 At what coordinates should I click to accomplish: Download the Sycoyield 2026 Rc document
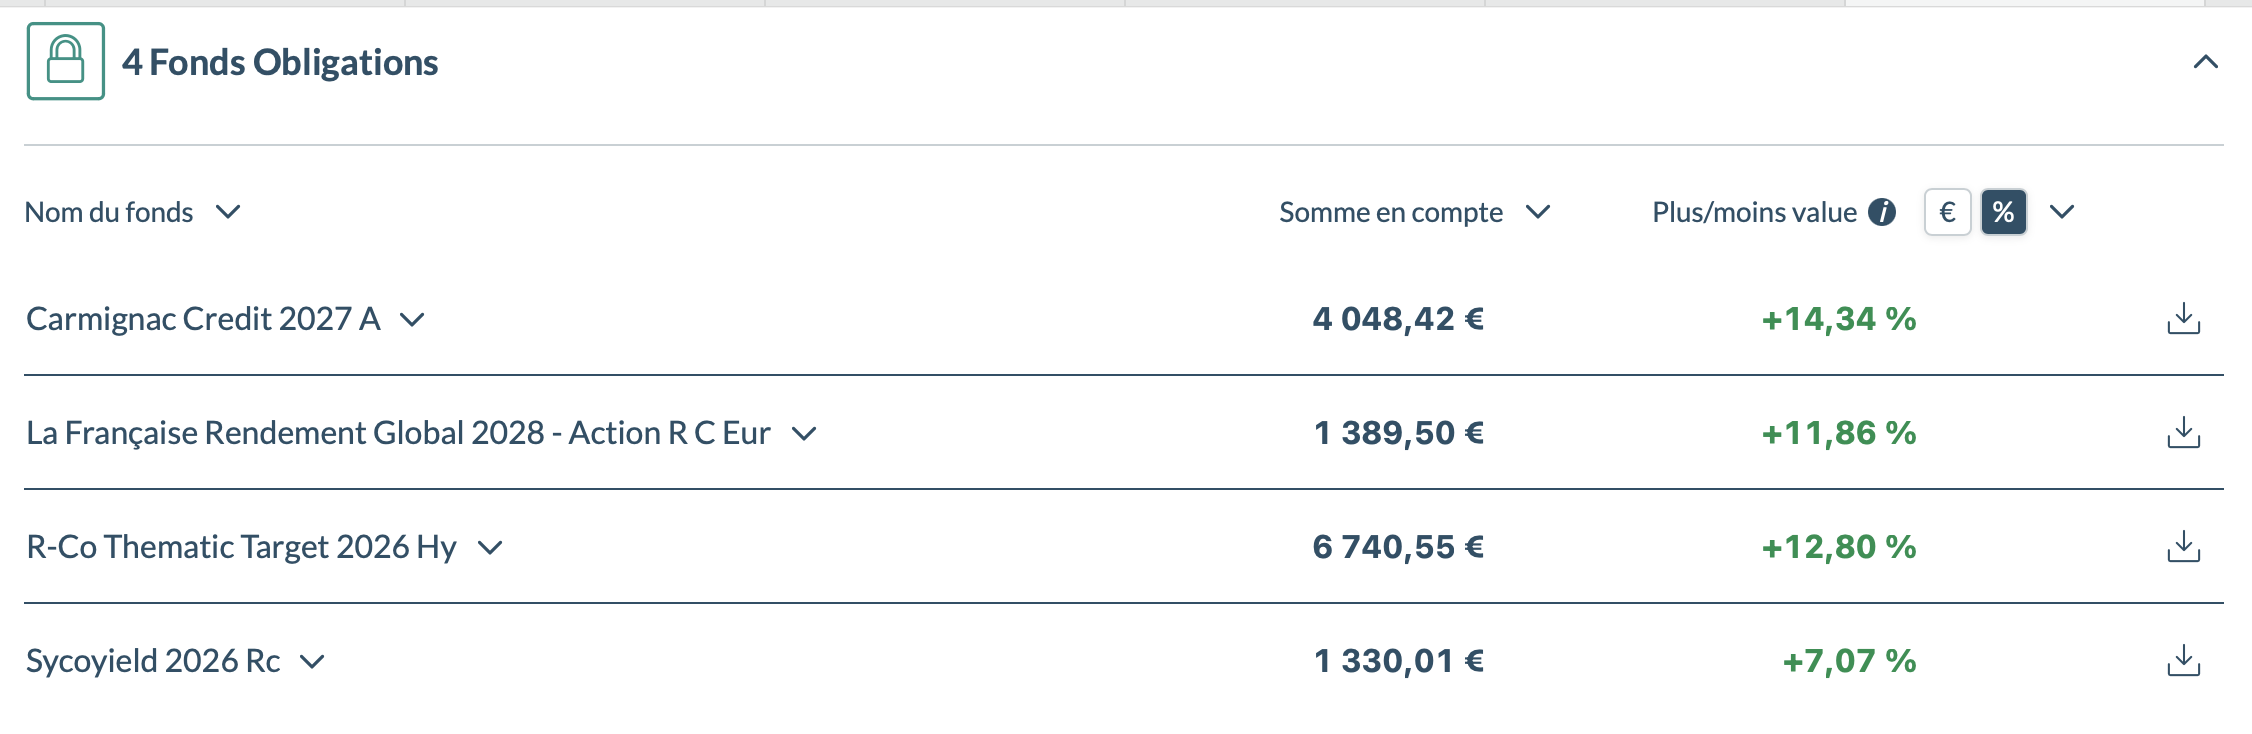coord(2183,661)
